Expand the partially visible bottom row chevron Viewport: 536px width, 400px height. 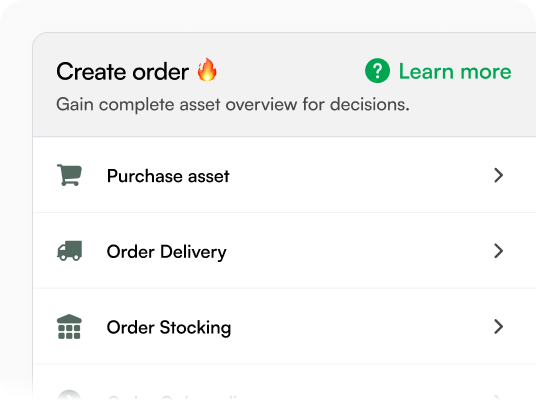click(x=498, y=398)
